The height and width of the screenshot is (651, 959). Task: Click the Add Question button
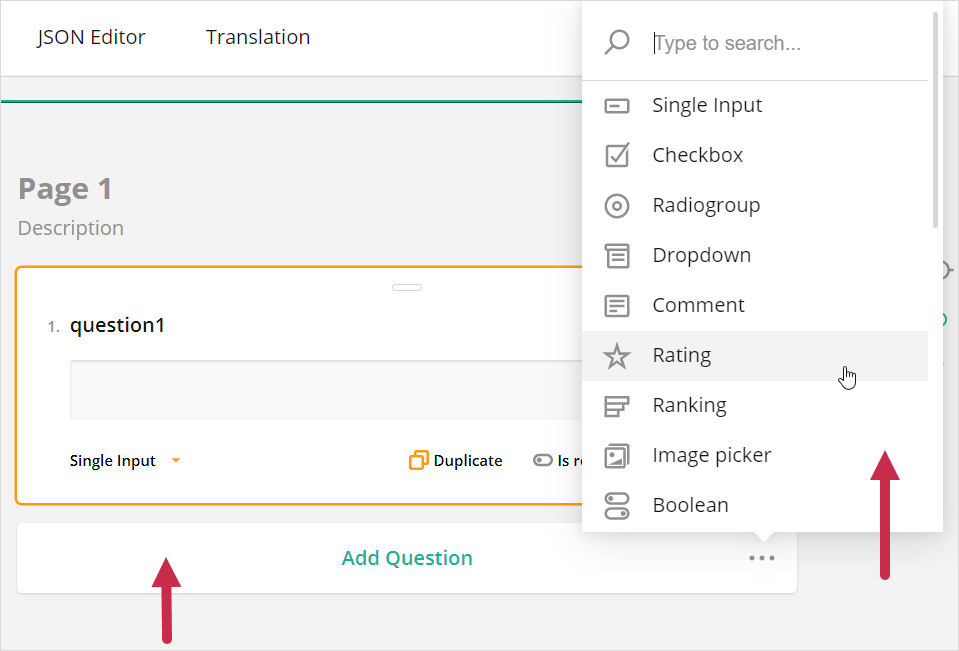click(x=407, y=558)
